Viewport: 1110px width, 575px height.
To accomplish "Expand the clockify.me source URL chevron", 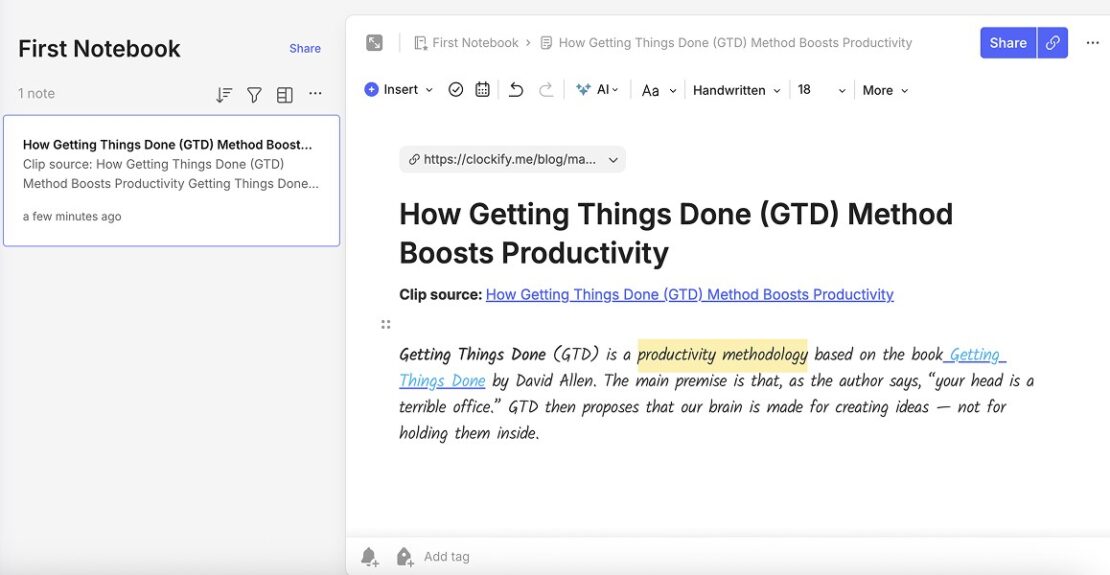I will pos(613,160).
